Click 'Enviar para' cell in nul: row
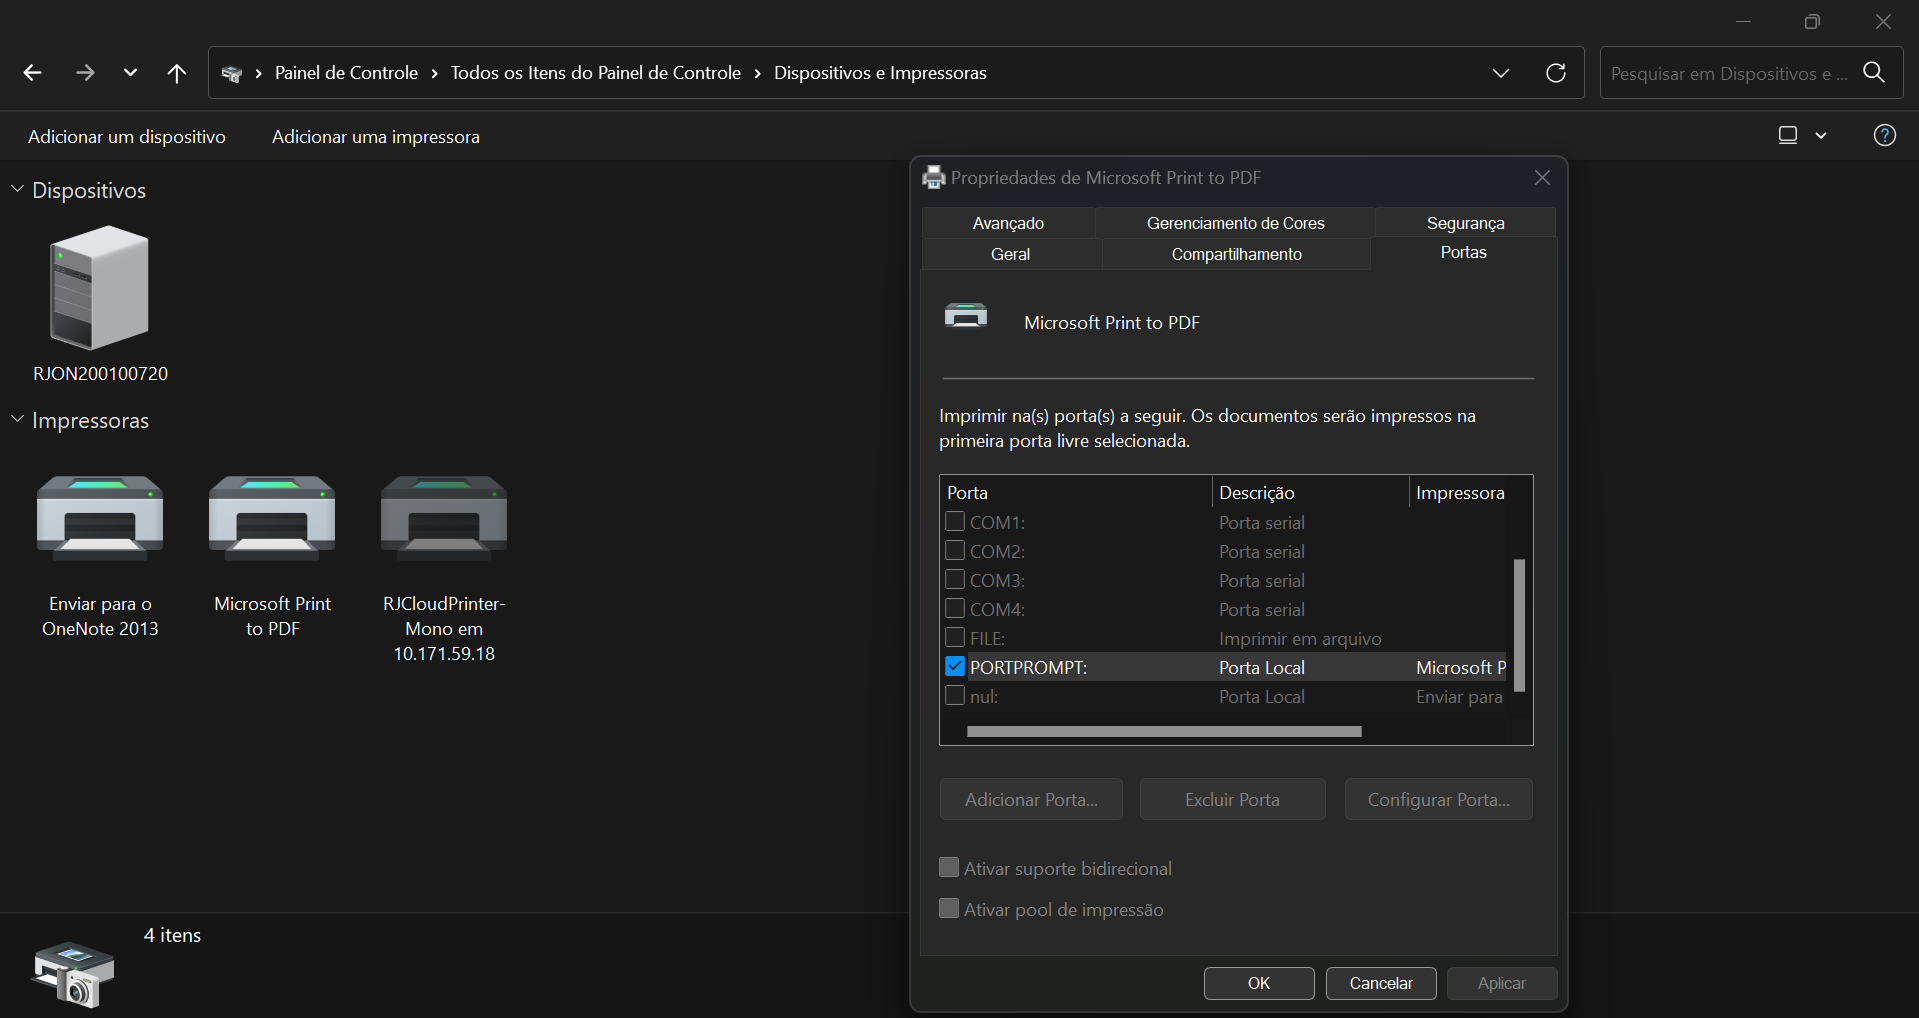The height and width of the screenshot is (1018, 1919). 1459,697
